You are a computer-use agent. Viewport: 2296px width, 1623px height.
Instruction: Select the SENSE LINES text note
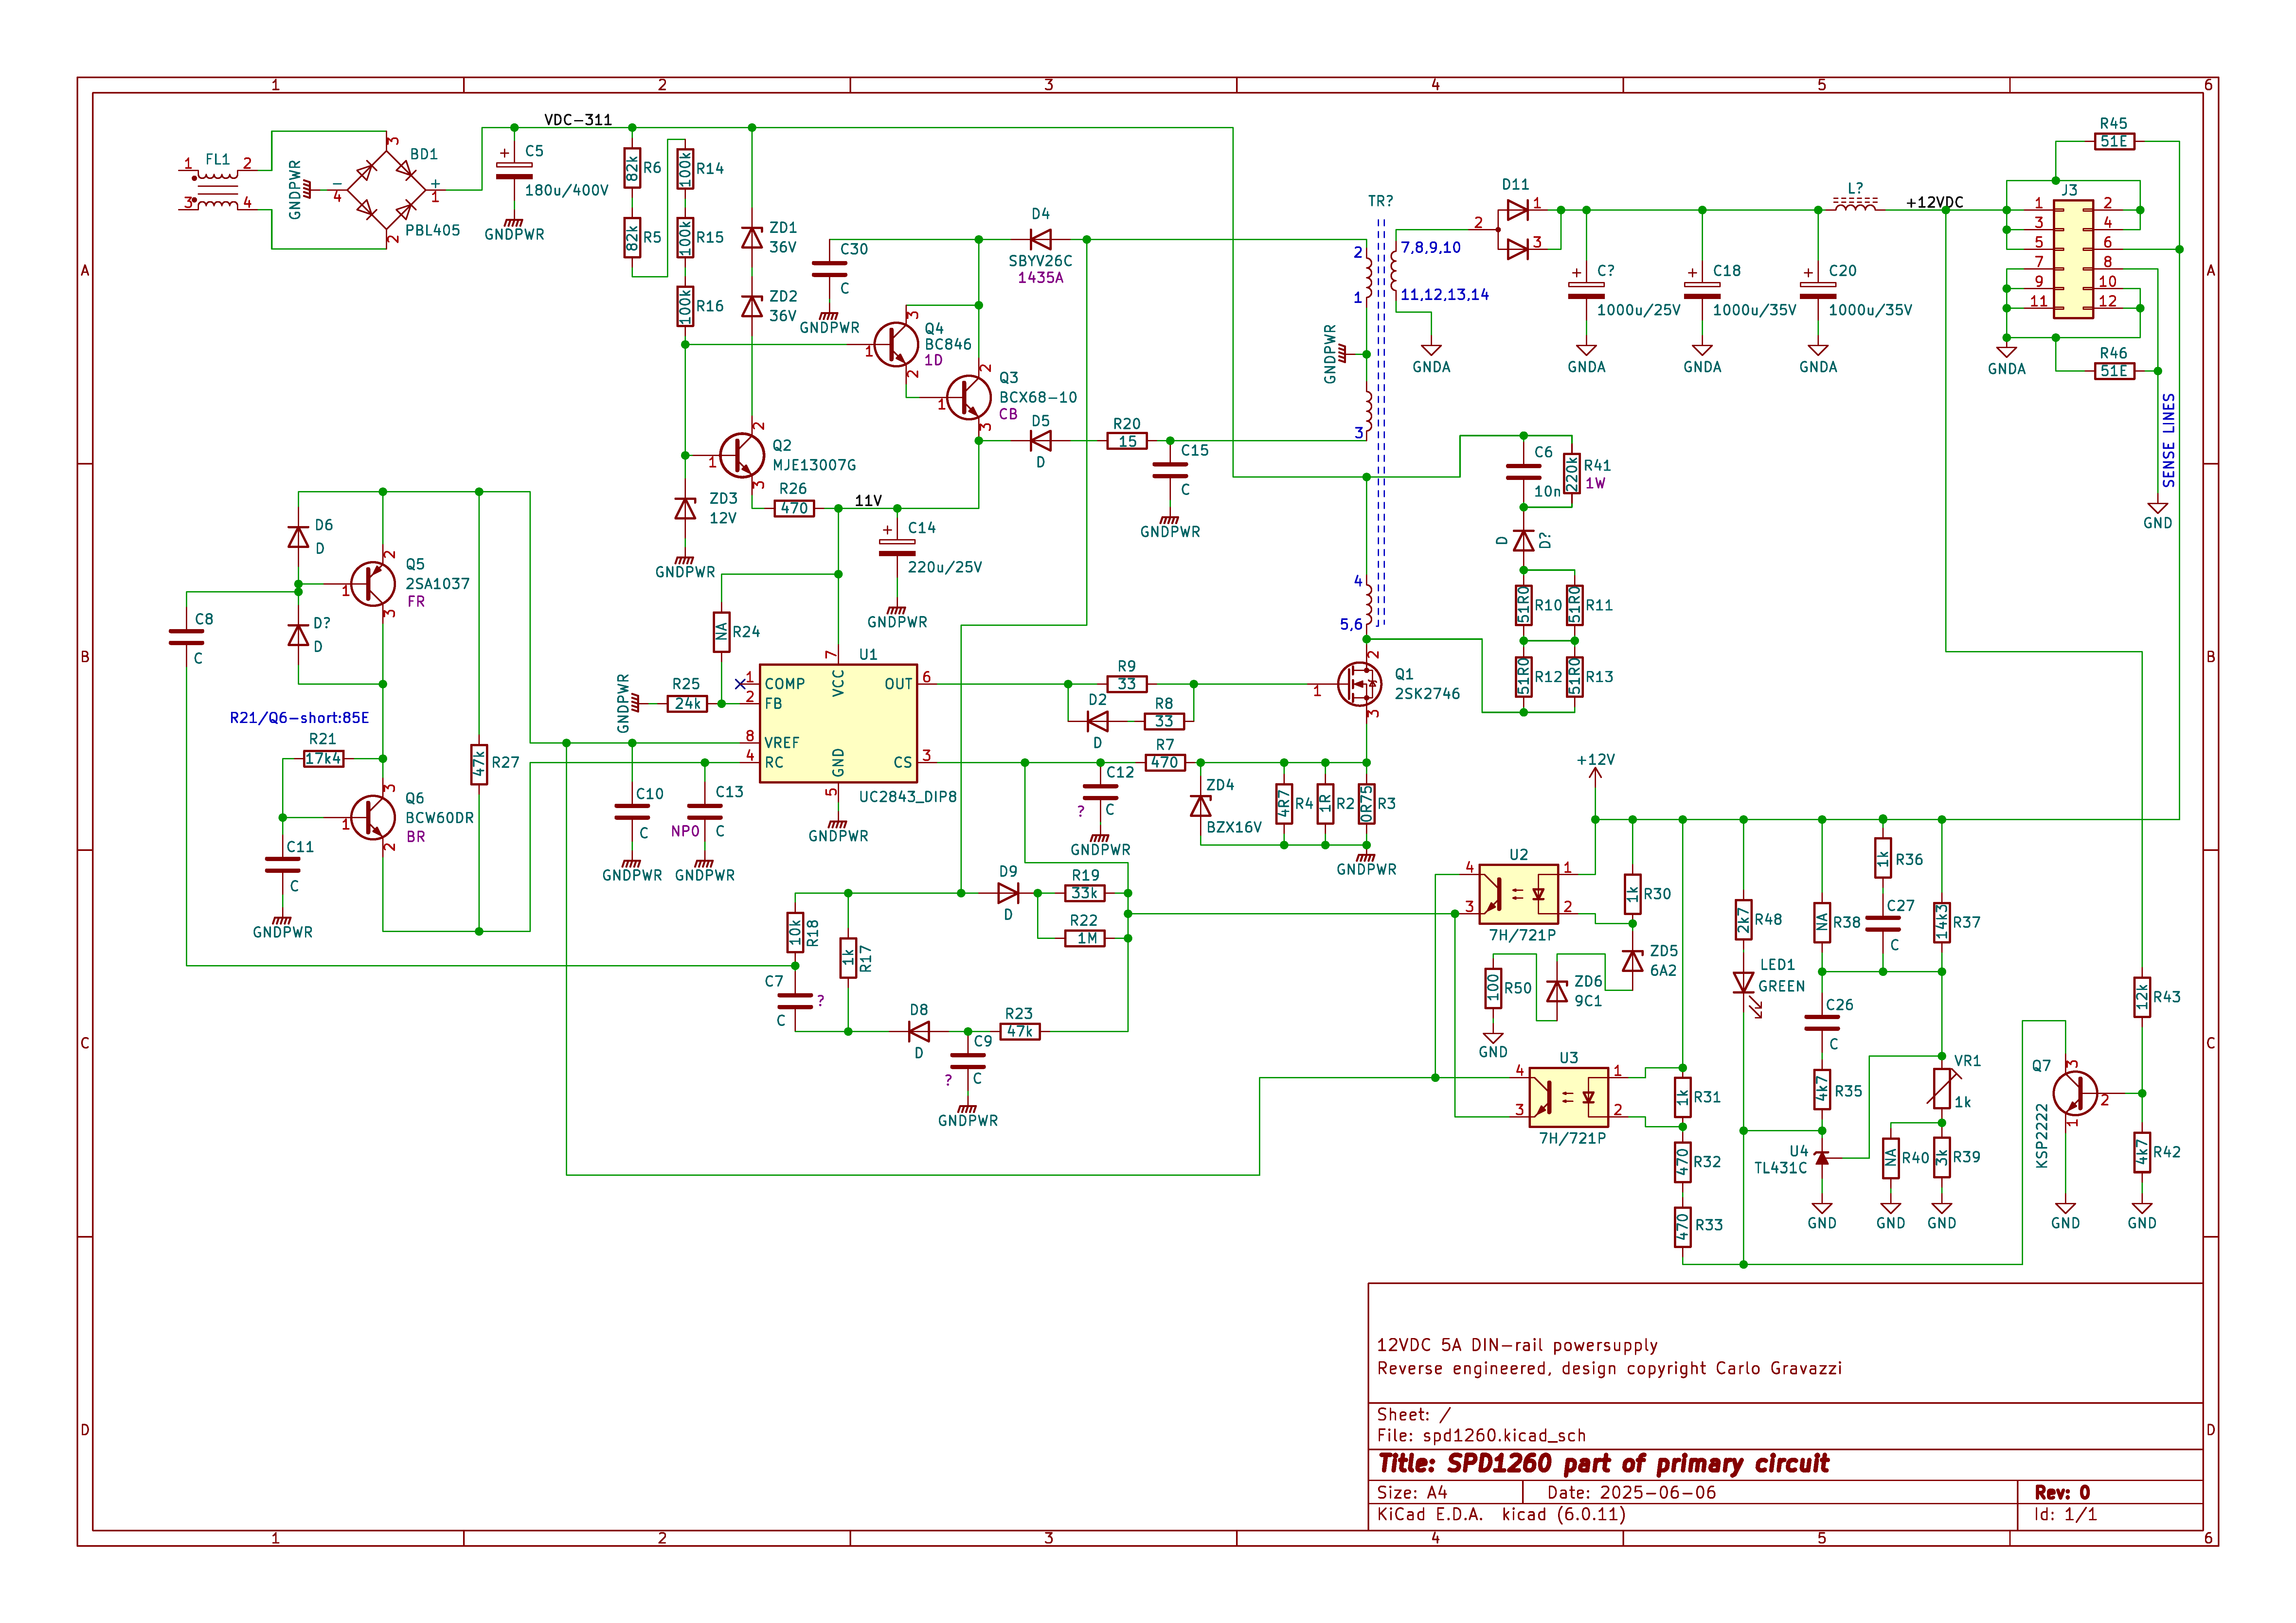(2168, 440)
